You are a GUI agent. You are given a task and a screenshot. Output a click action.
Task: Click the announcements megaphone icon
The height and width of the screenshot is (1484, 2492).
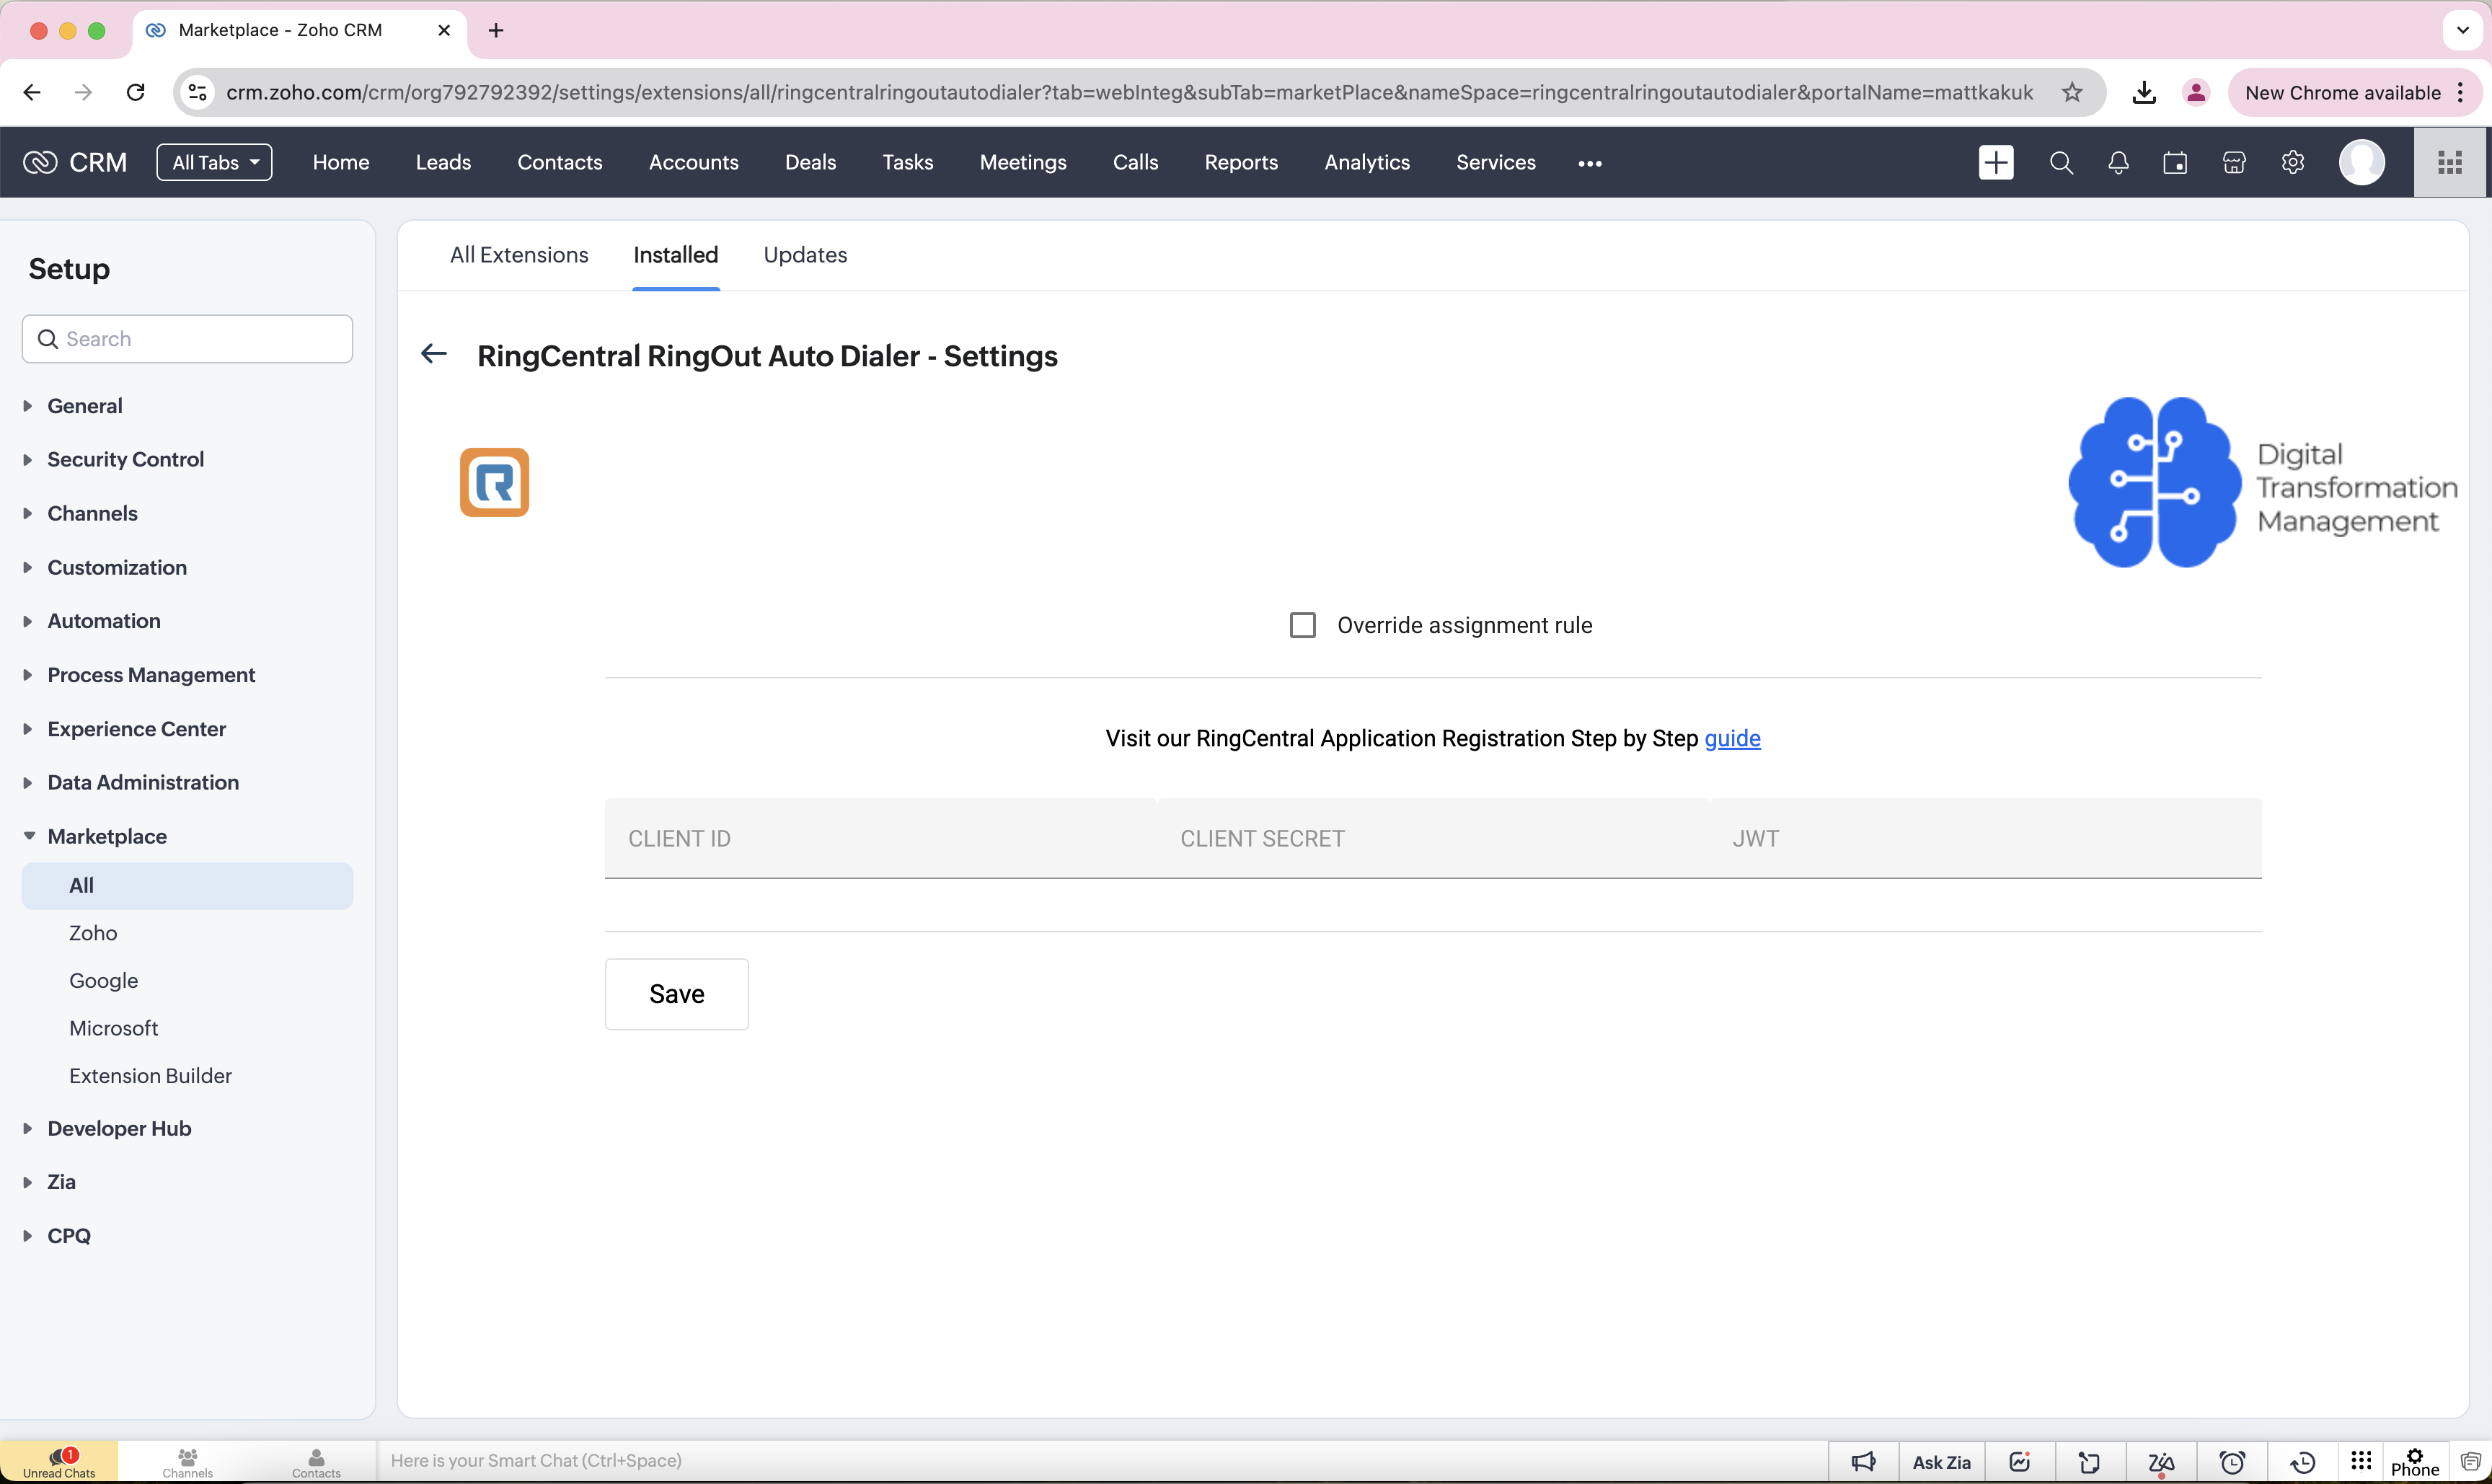tap(1864, 1462)
